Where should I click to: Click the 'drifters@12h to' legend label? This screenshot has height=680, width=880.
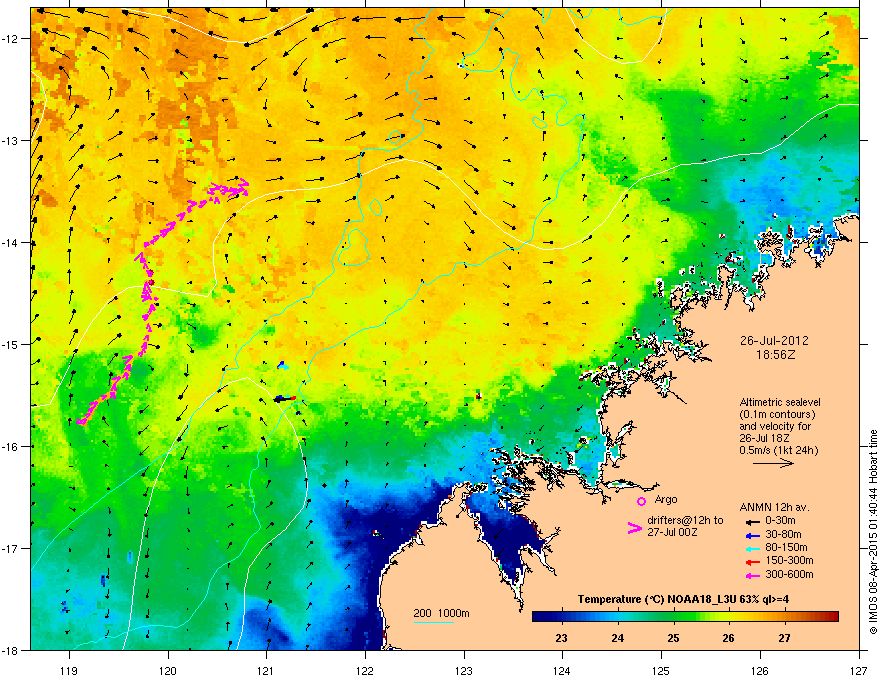685,521
